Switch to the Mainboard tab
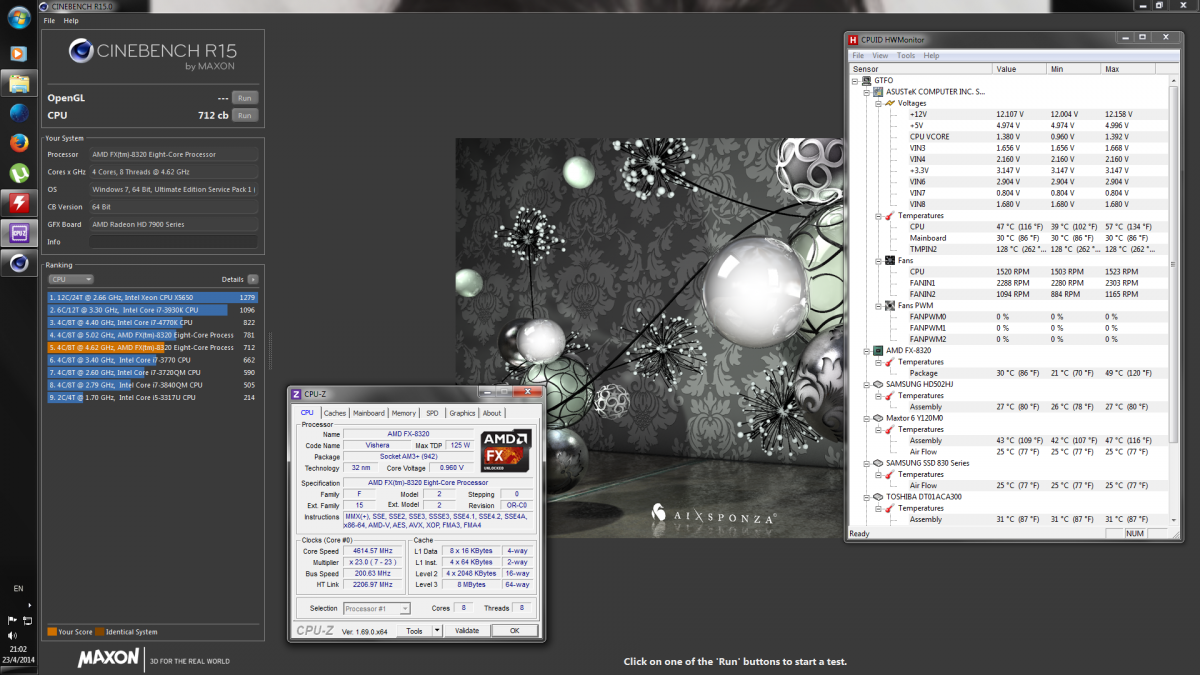This screenshot has height=675, width=1200. [369, 413]
